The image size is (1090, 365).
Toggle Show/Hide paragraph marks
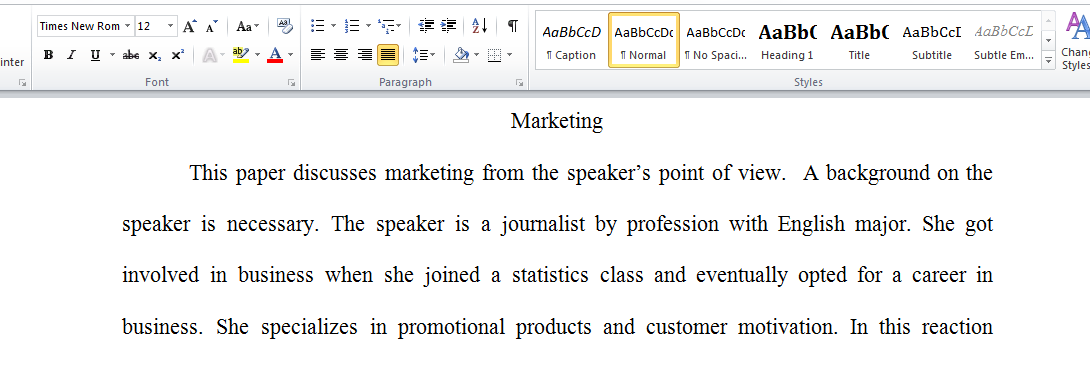coord(512,26)
